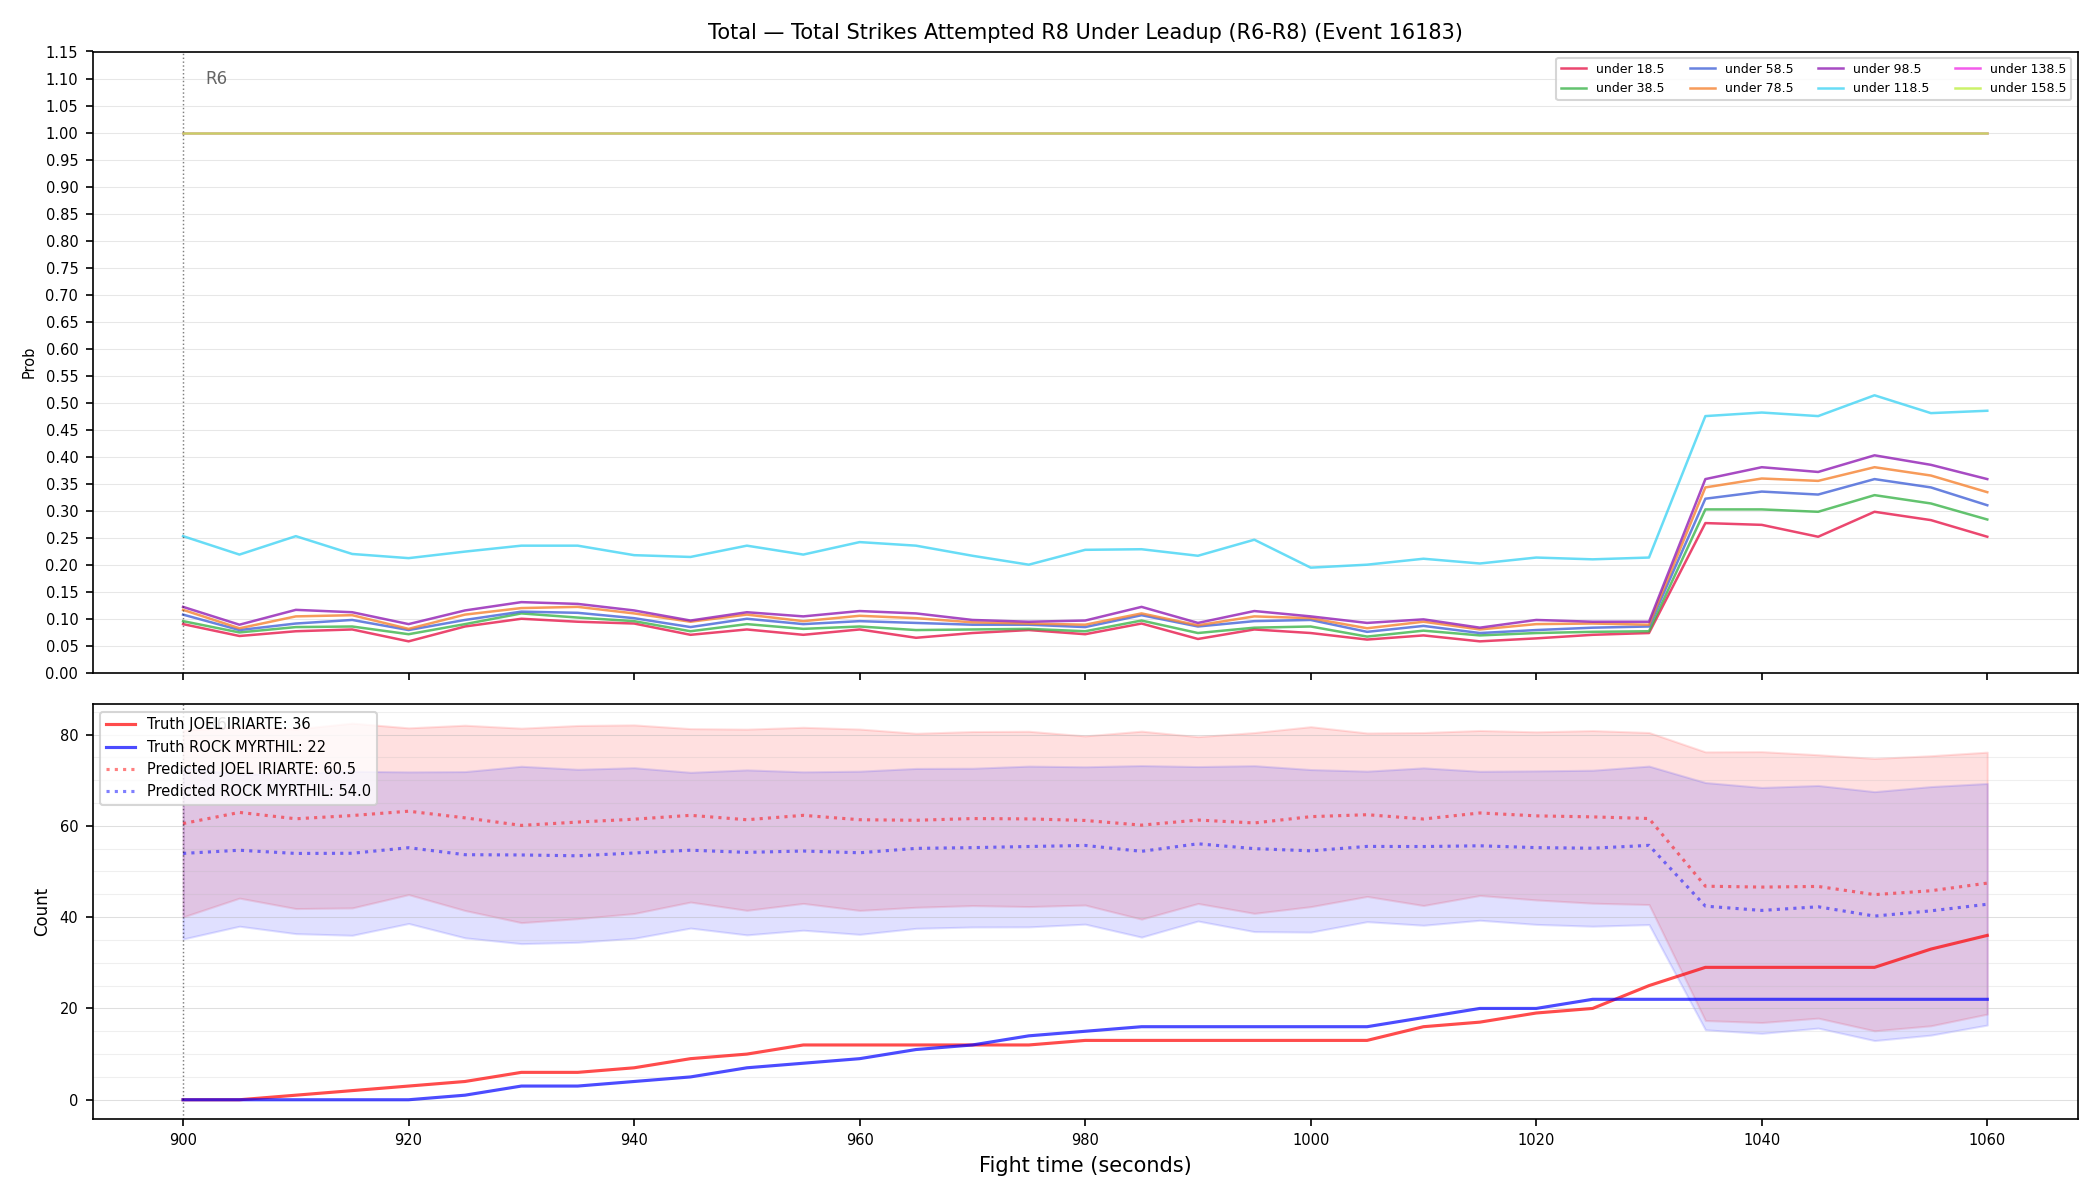Click the red line swatch for Truth JOEL IRIARTE
The width and height of the screenshot is (2100, 1200).
tap(121, 724)
